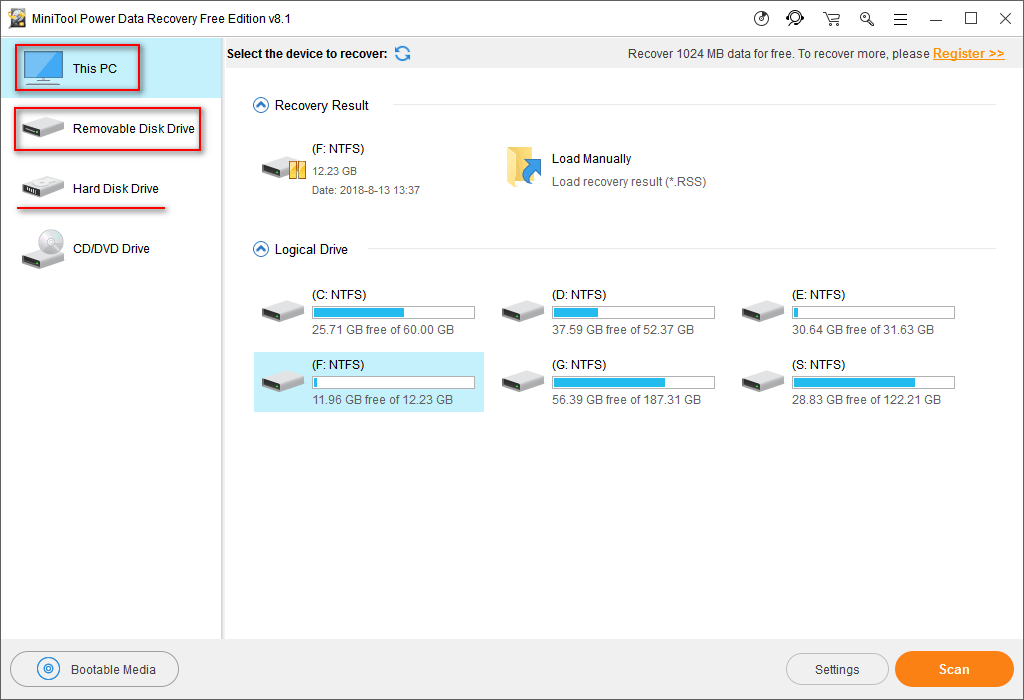Click the register key icon
Viewport: 1024px width, 700px height.
coord(867,18)
